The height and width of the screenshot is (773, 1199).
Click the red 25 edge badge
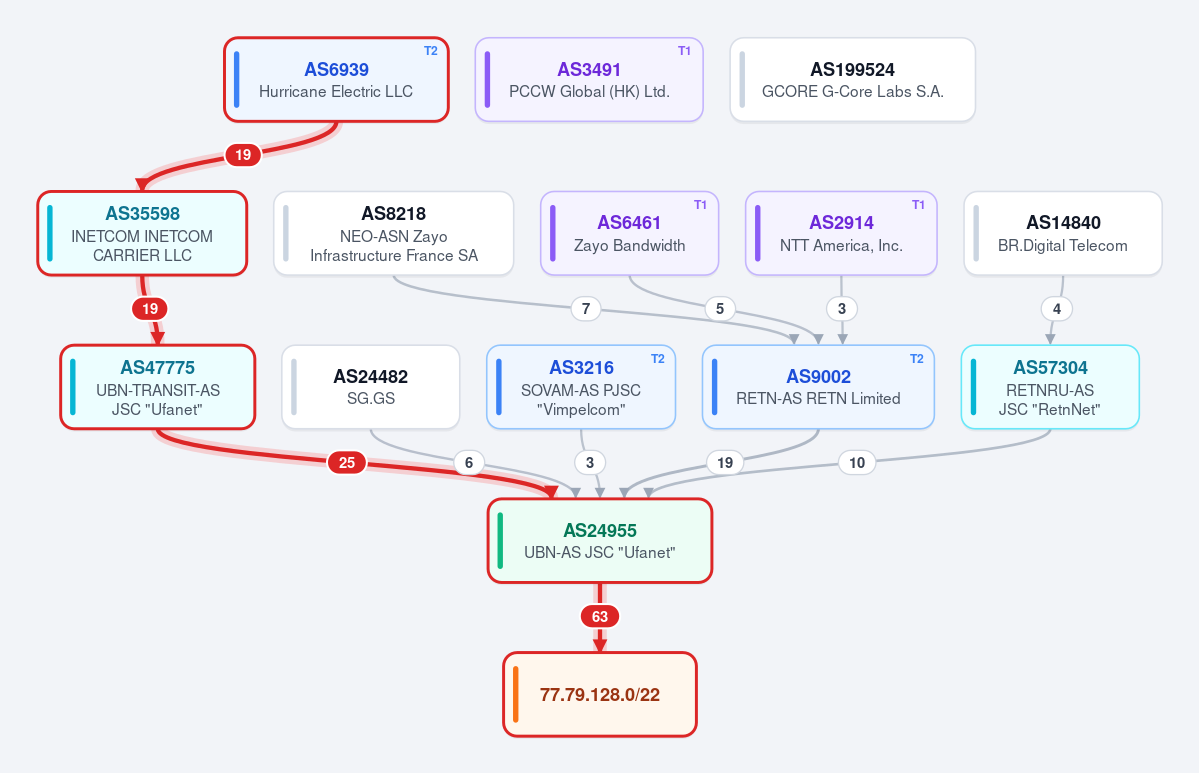(347, 463)
